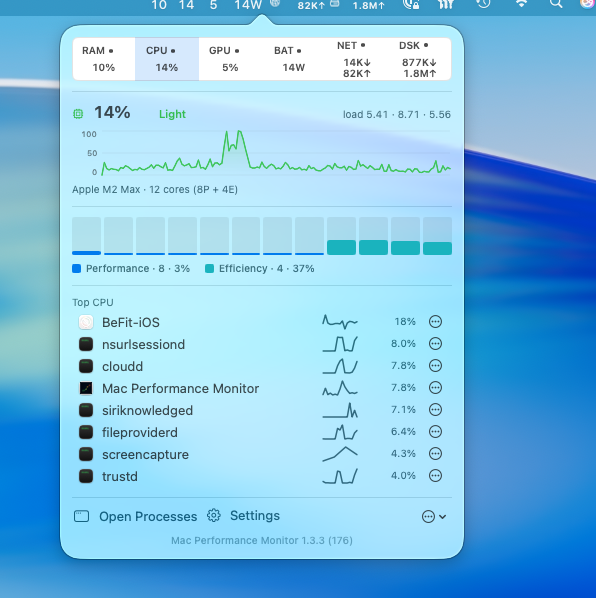Screen dimensions: 596x598
Task: Expand the bottom more-options dropdown menu
Action: 434,517
